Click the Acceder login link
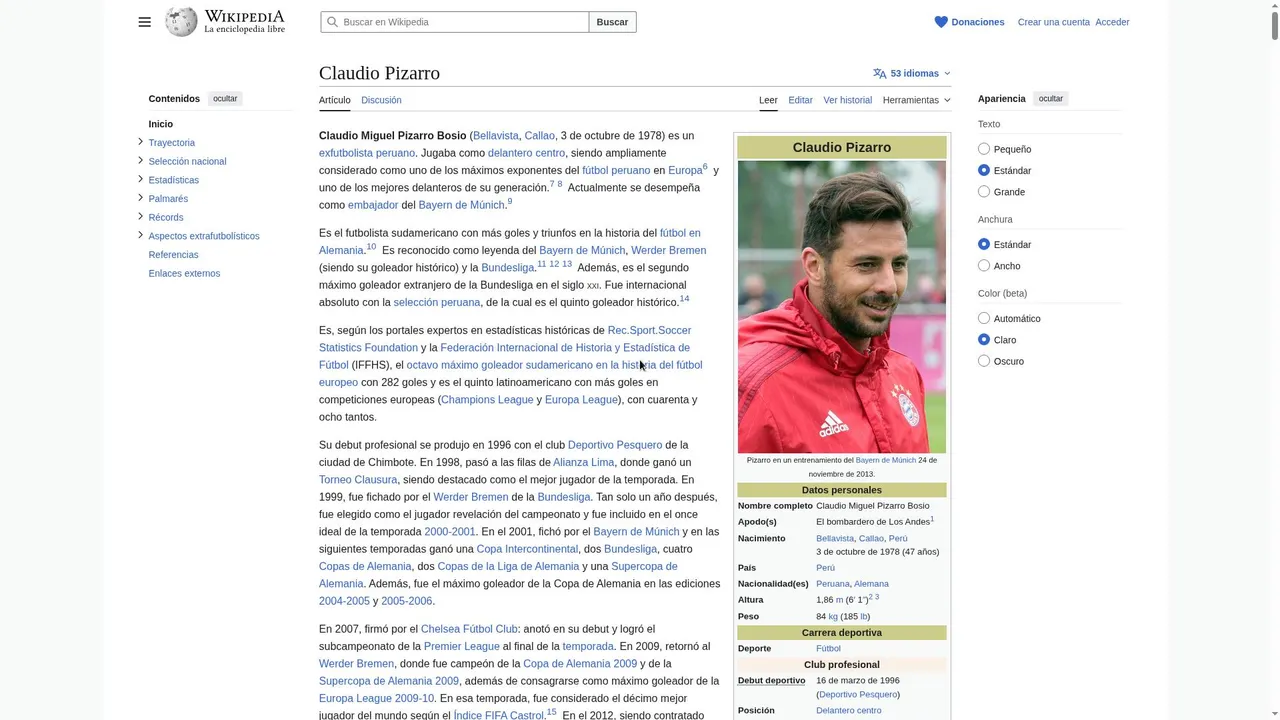This screenshot has width=1280, height=720. pos(1112,22)
